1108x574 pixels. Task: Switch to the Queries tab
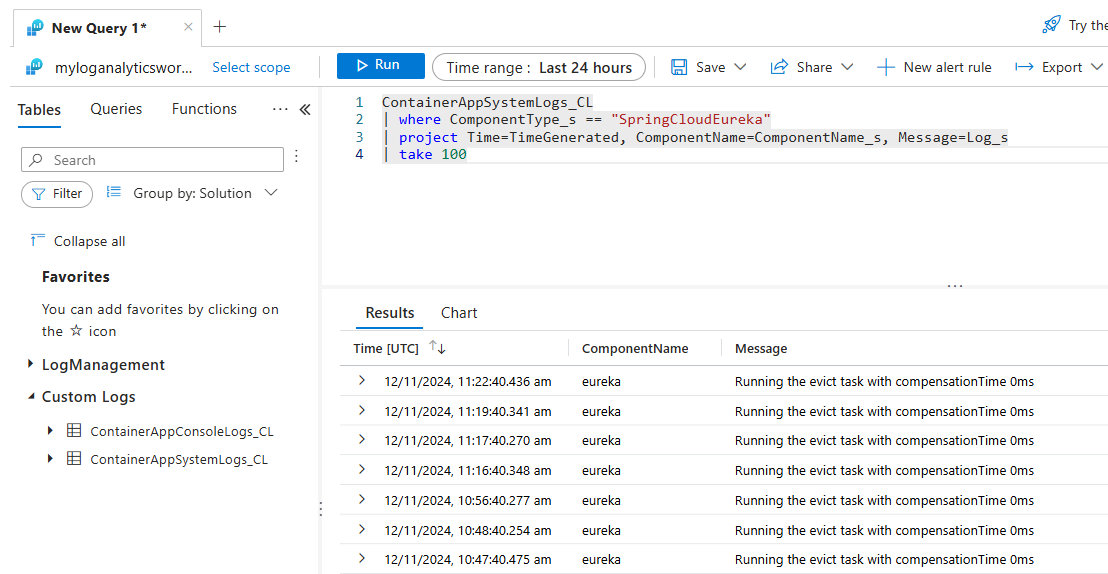tap(116, 109)
